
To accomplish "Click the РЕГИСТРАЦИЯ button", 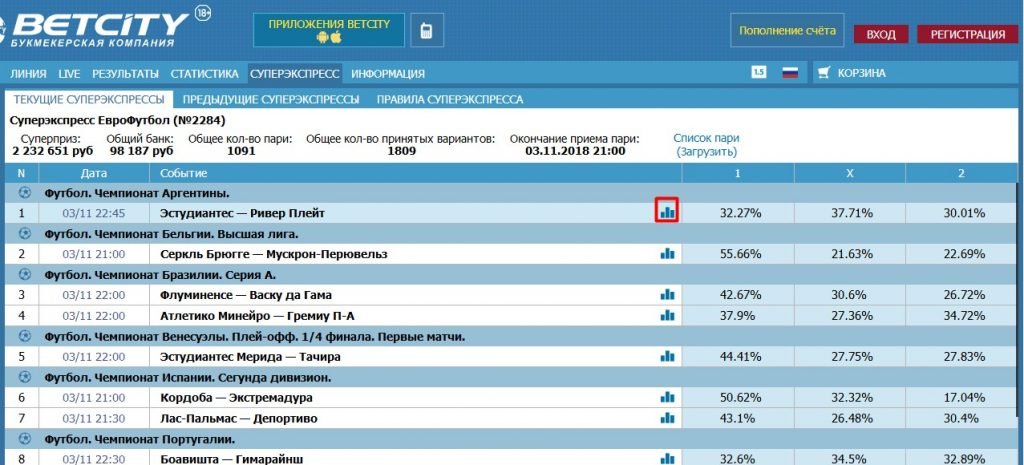I will 968,34.
